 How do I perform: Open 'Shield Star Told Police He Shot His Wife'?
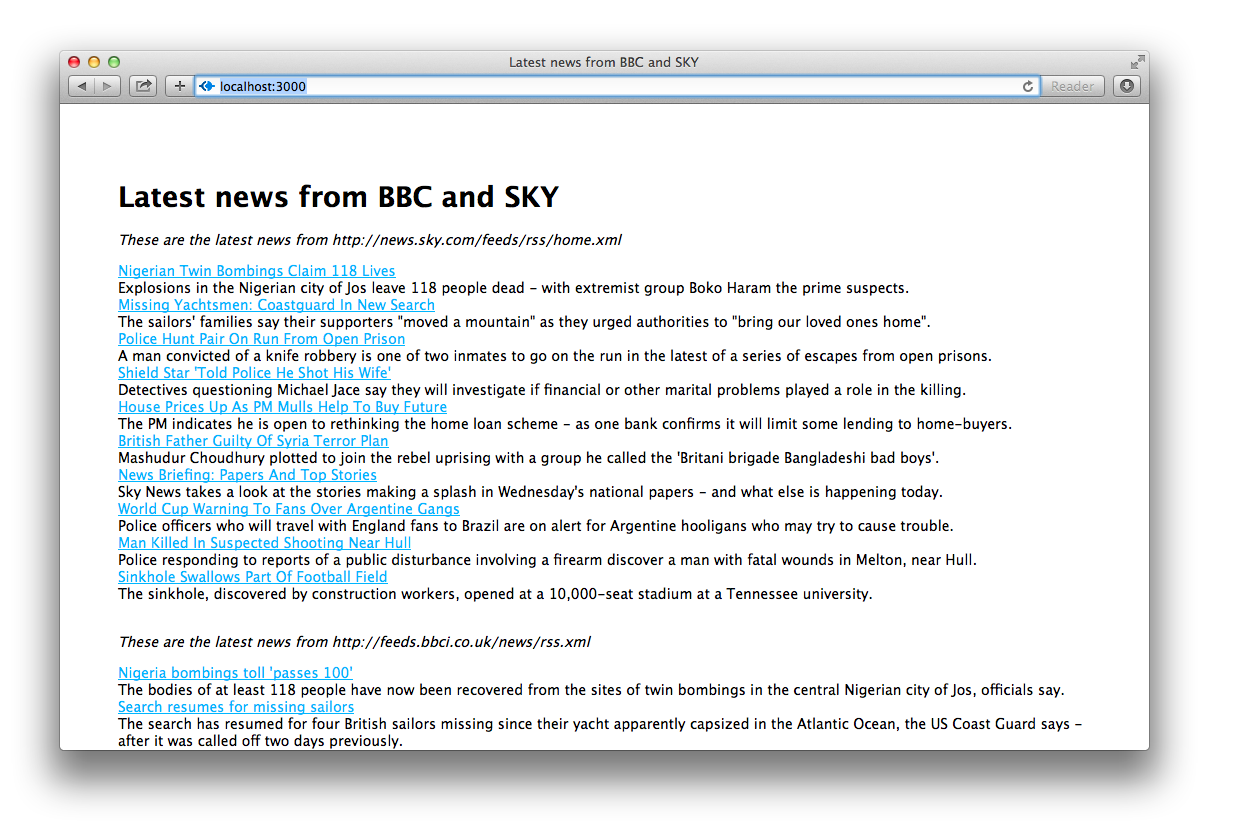pos(255,373)
